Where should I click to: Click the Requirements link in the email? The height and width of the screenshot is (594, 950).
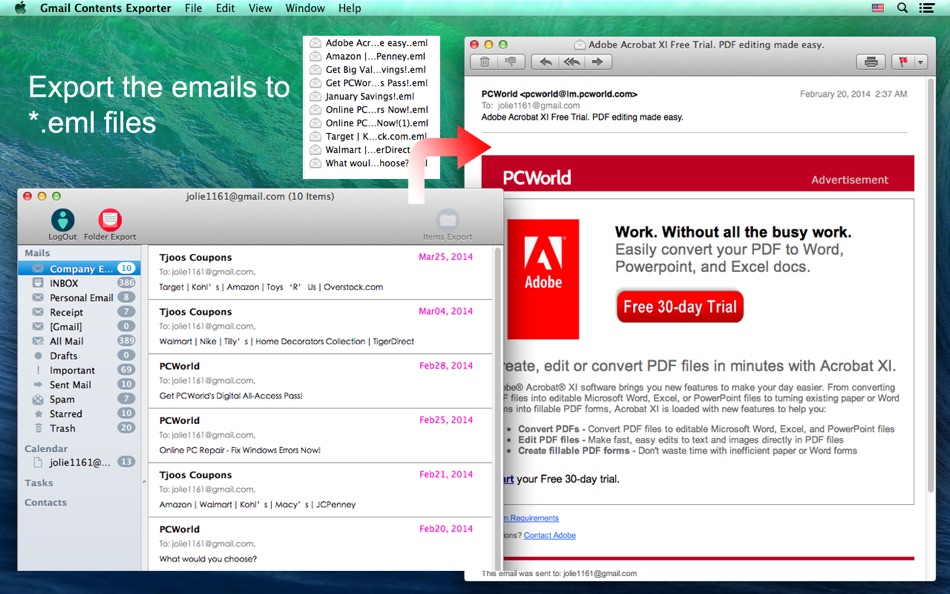pyautogui.click(x=533, y=518)
